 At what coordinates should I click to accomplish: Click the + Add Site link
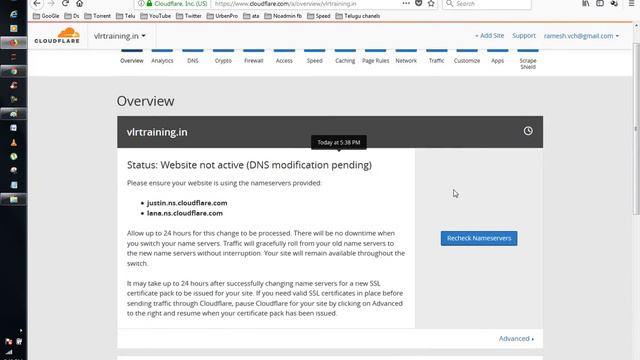click(489, 36)
